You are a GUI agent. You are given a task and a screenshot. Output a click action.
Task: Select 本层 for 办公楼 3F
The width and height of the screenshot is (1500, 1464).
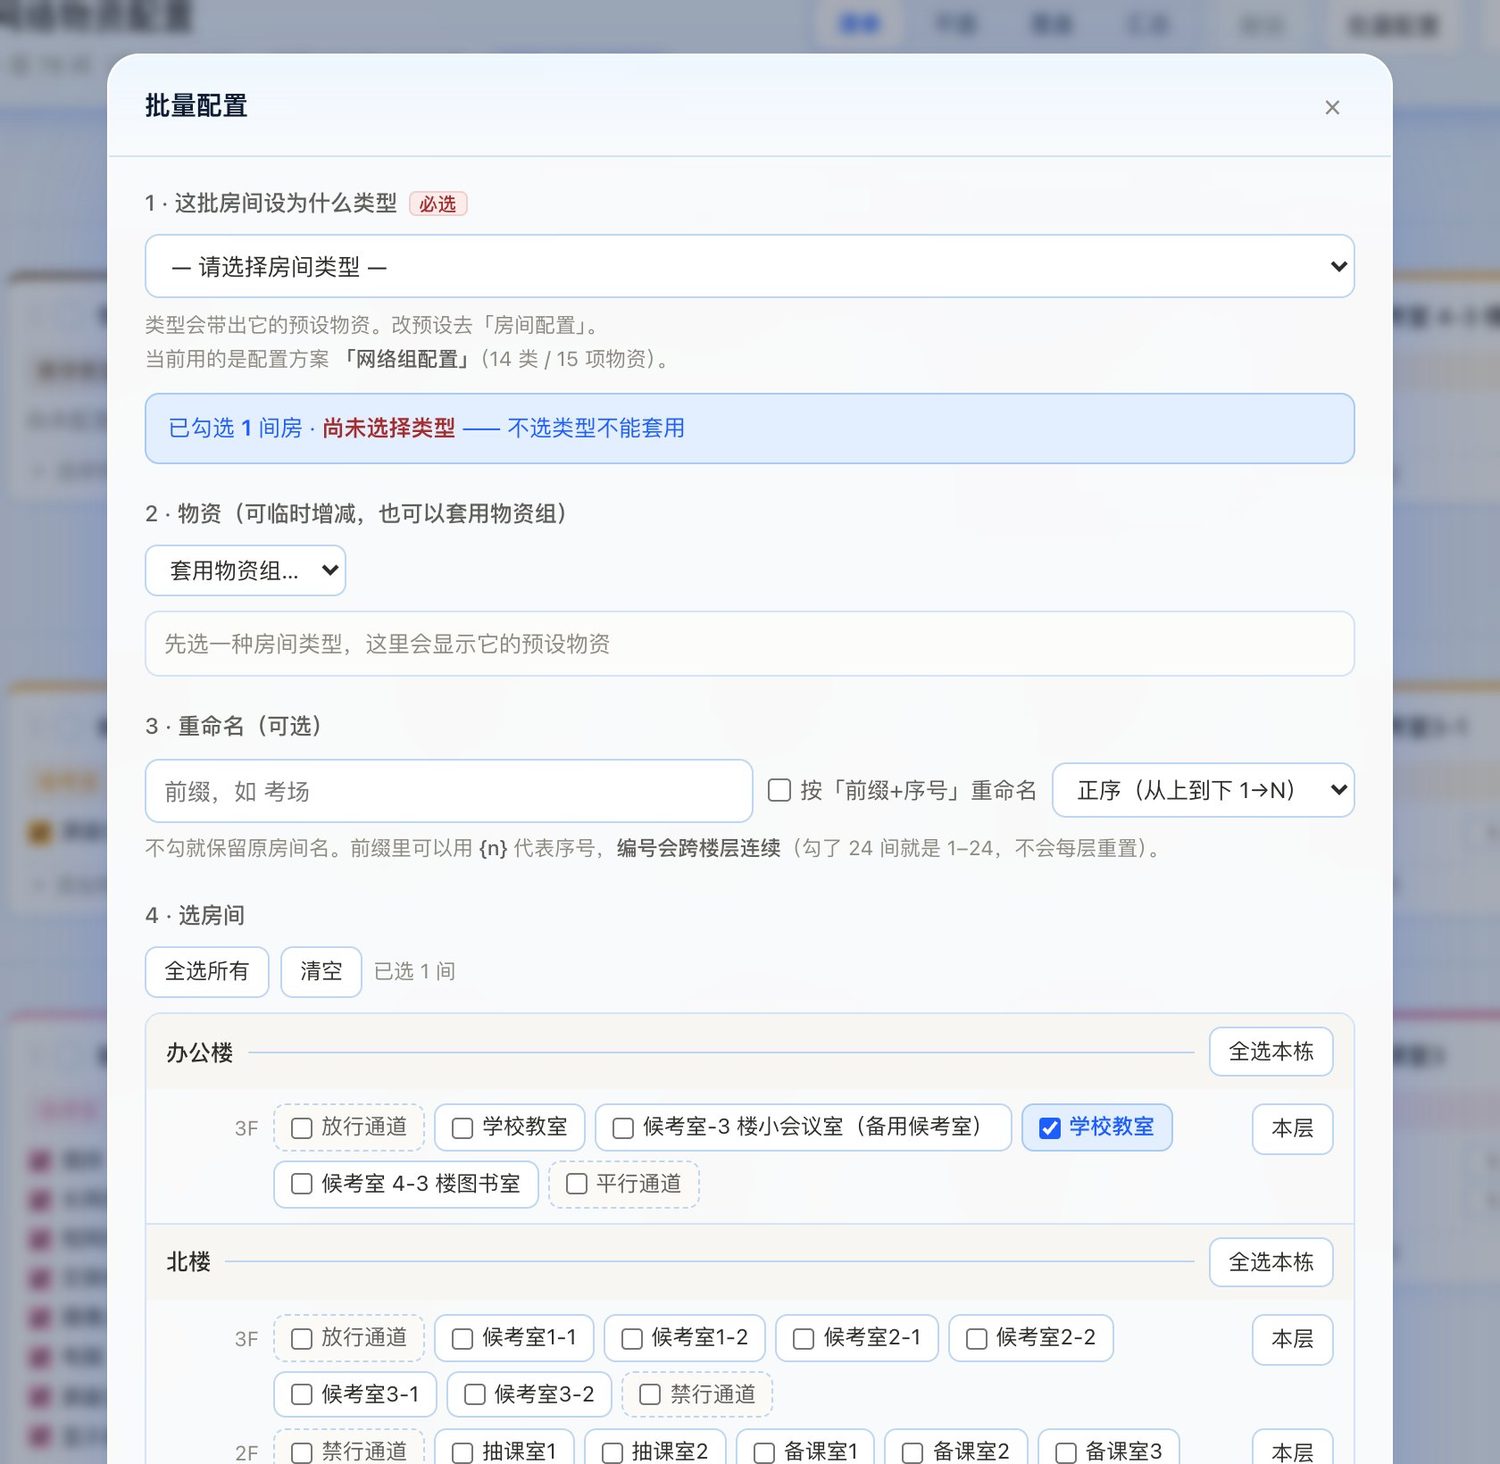click(1292, 1128)
